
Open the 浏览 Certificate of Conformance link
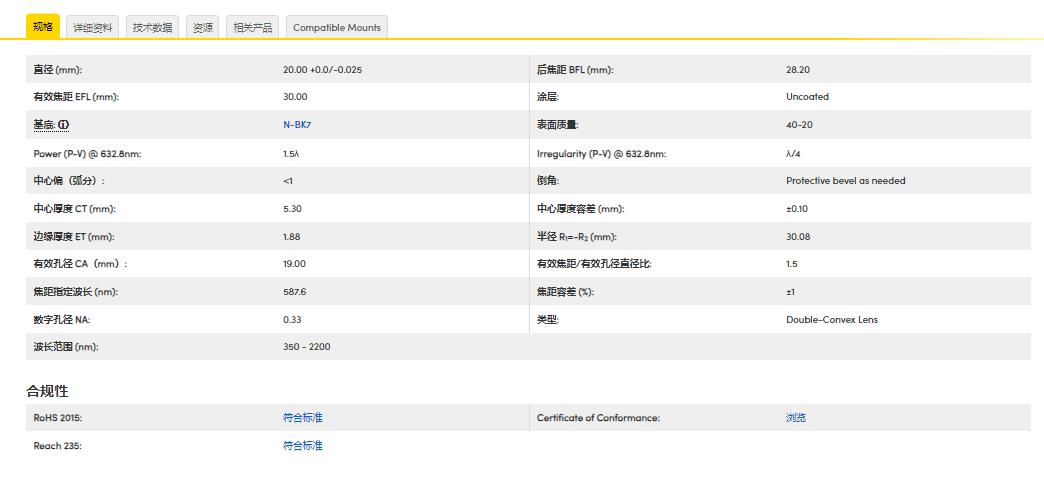(x=796, y=418)
